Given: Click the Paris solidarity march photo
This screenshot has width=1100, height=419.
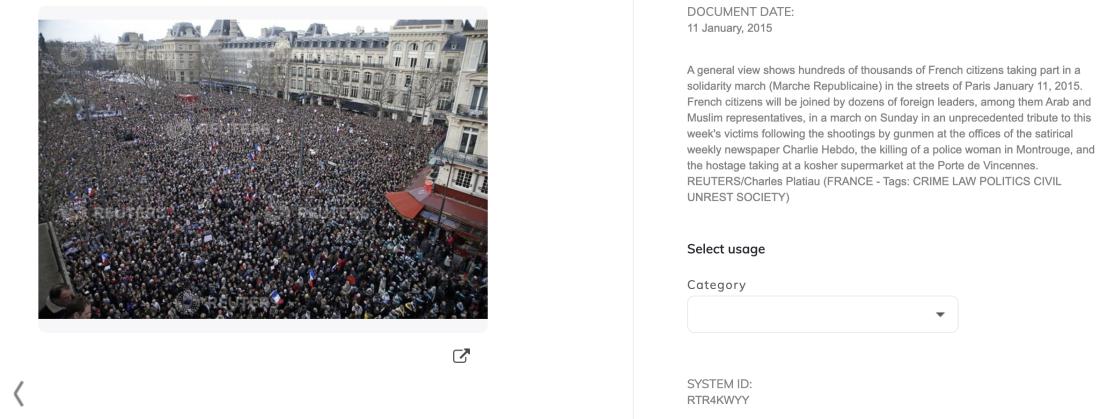Looking at the screenshot, I should point(263,169).
